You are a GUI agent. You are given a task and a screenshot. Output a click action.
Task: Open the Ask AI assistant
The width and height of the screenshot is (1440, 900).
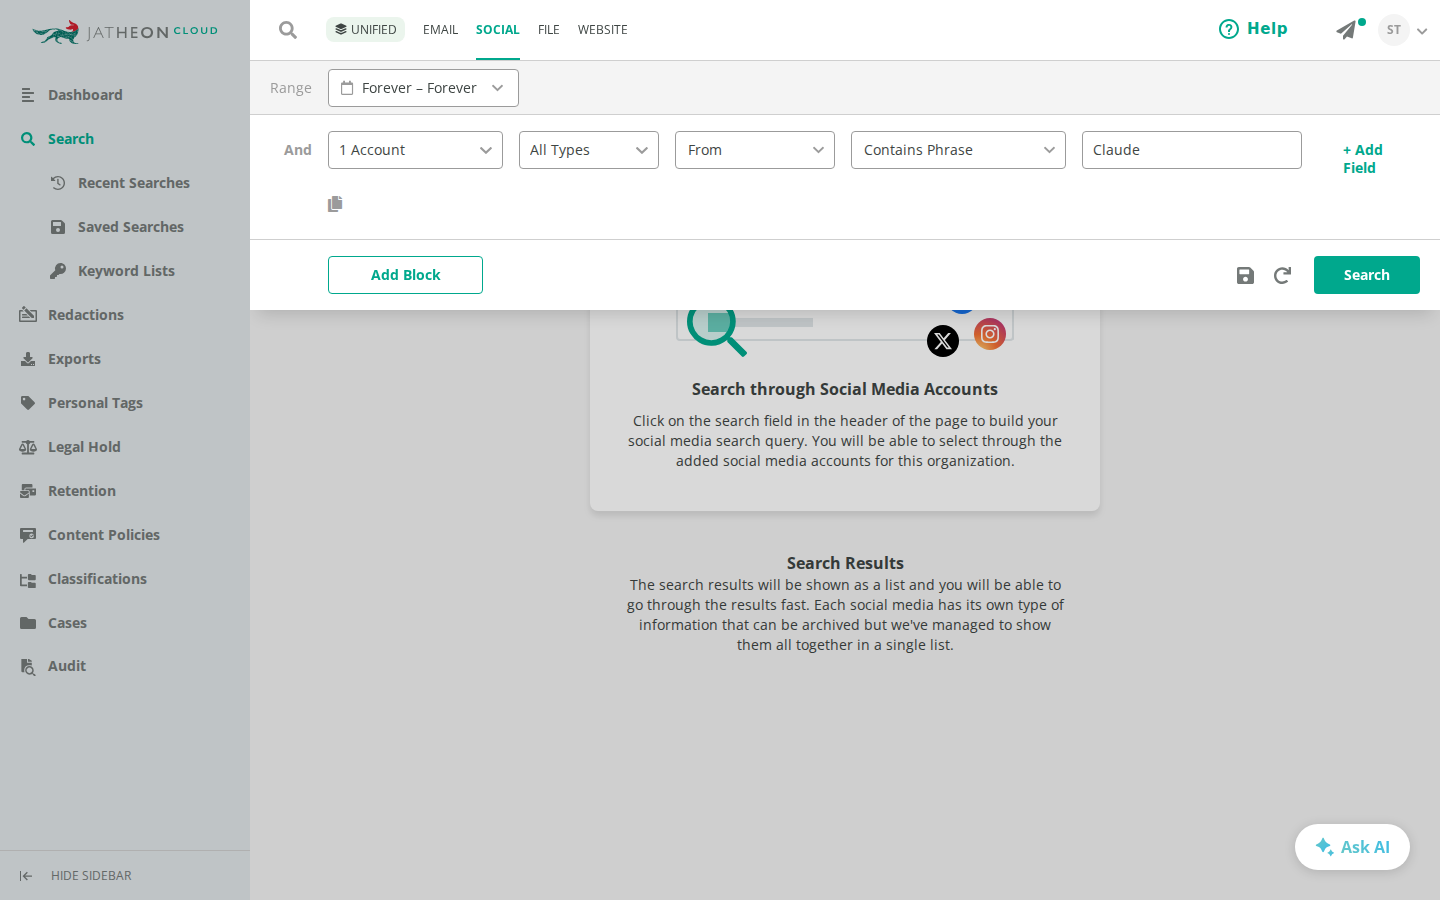point(1352,847)
